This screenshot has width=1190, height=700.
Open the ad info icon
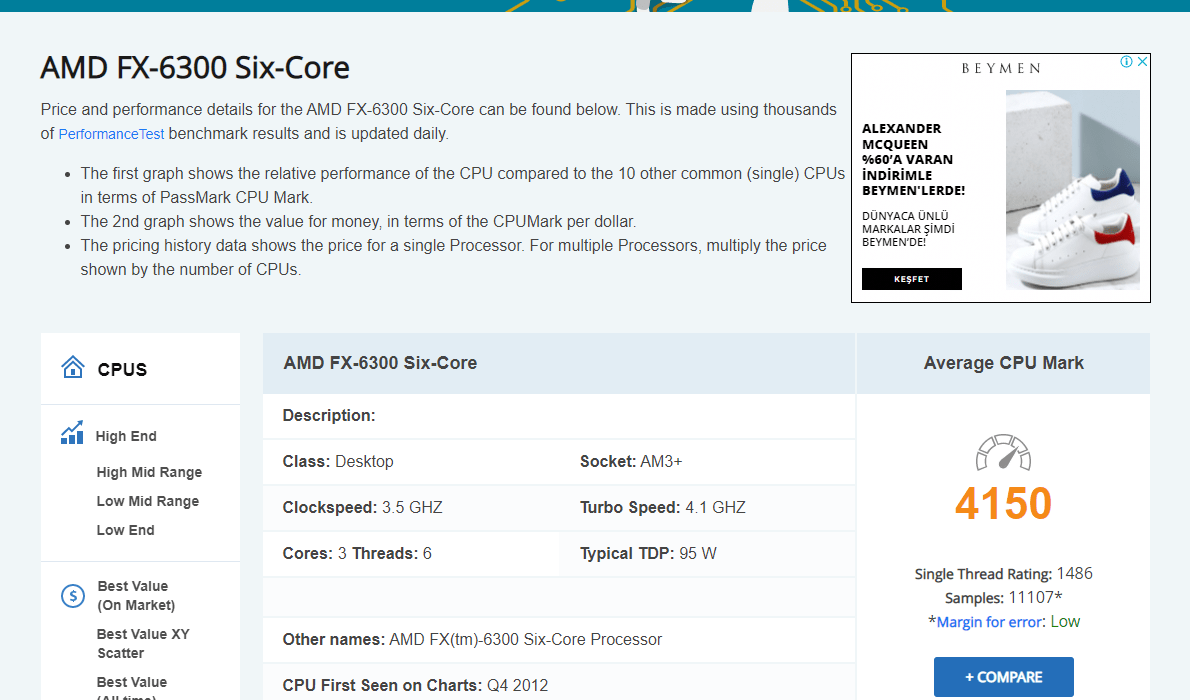(x=1127, y=61)
